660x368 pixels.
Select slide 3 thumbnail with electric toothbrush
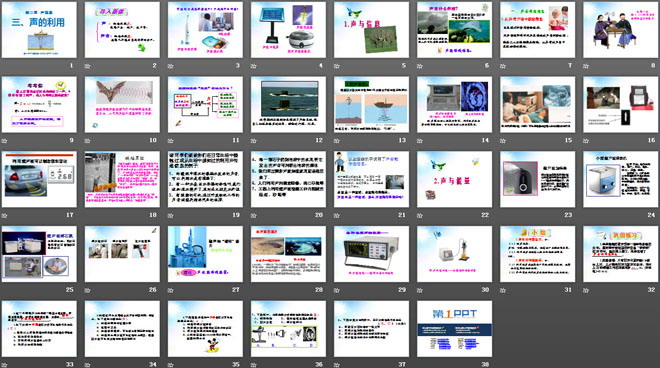click(205, 29)
